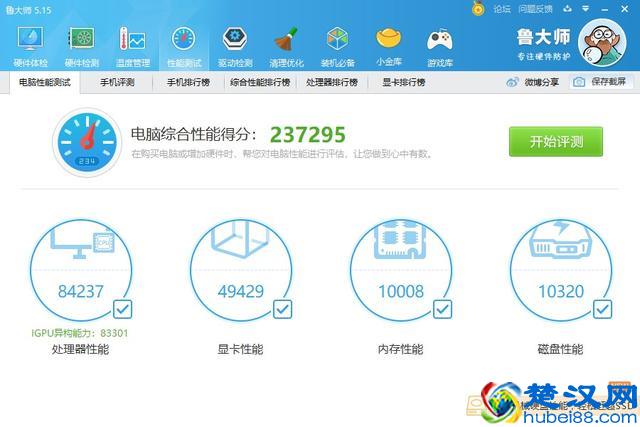
Task: Switch to the 手机评测 tab
Action: [117, 82]
